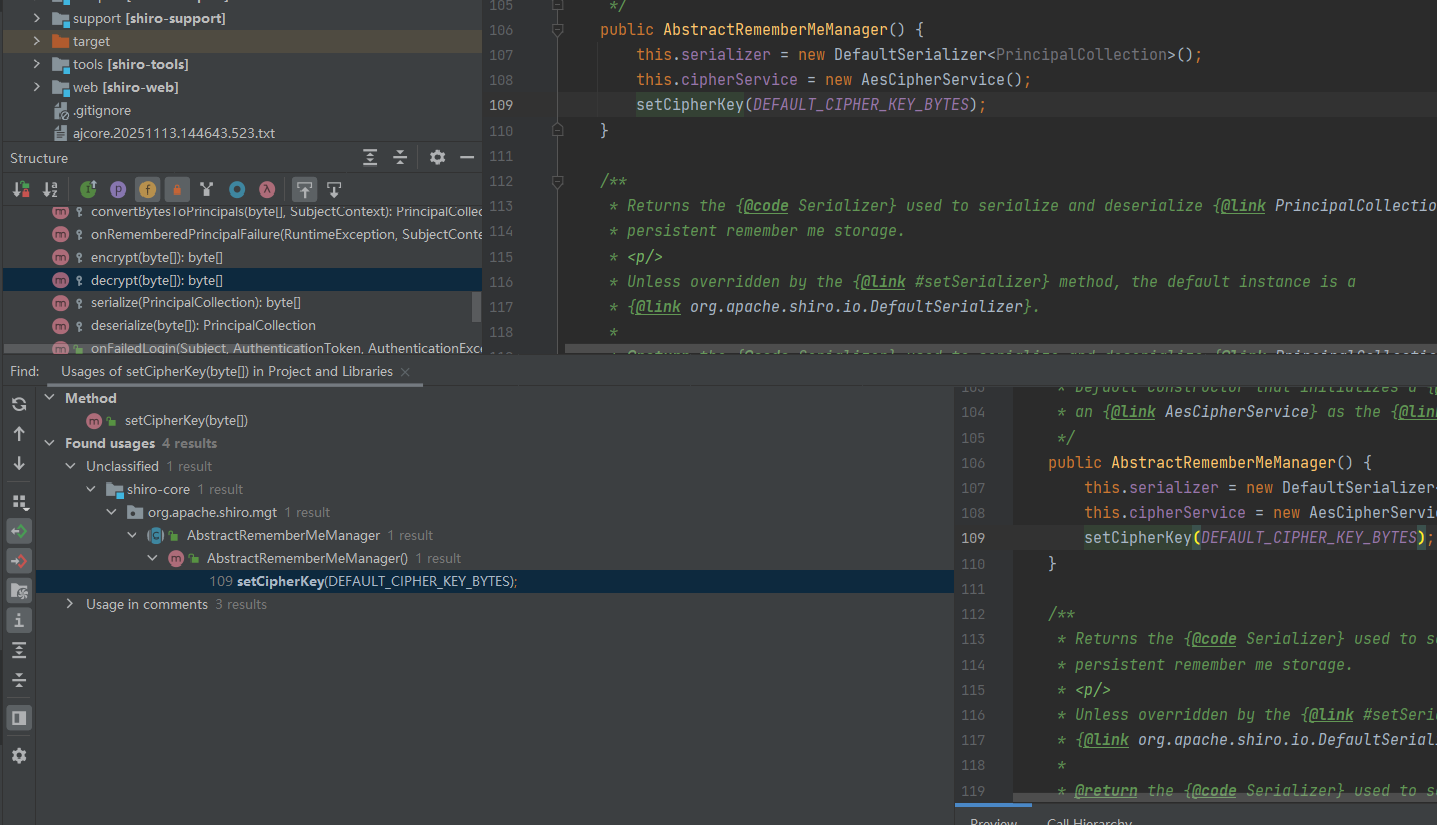Toggle the Preview Usages panel icon
Viewport: 1437px width, 825px height.
pyautogui.click(x=19, y=718)
